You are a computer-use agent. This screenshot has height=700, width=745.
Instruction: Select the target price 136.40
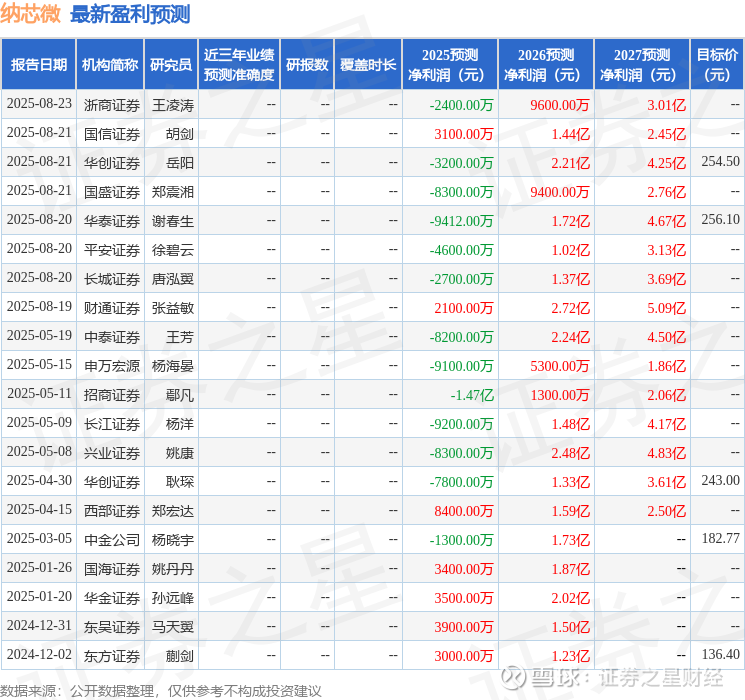point(720,654)
